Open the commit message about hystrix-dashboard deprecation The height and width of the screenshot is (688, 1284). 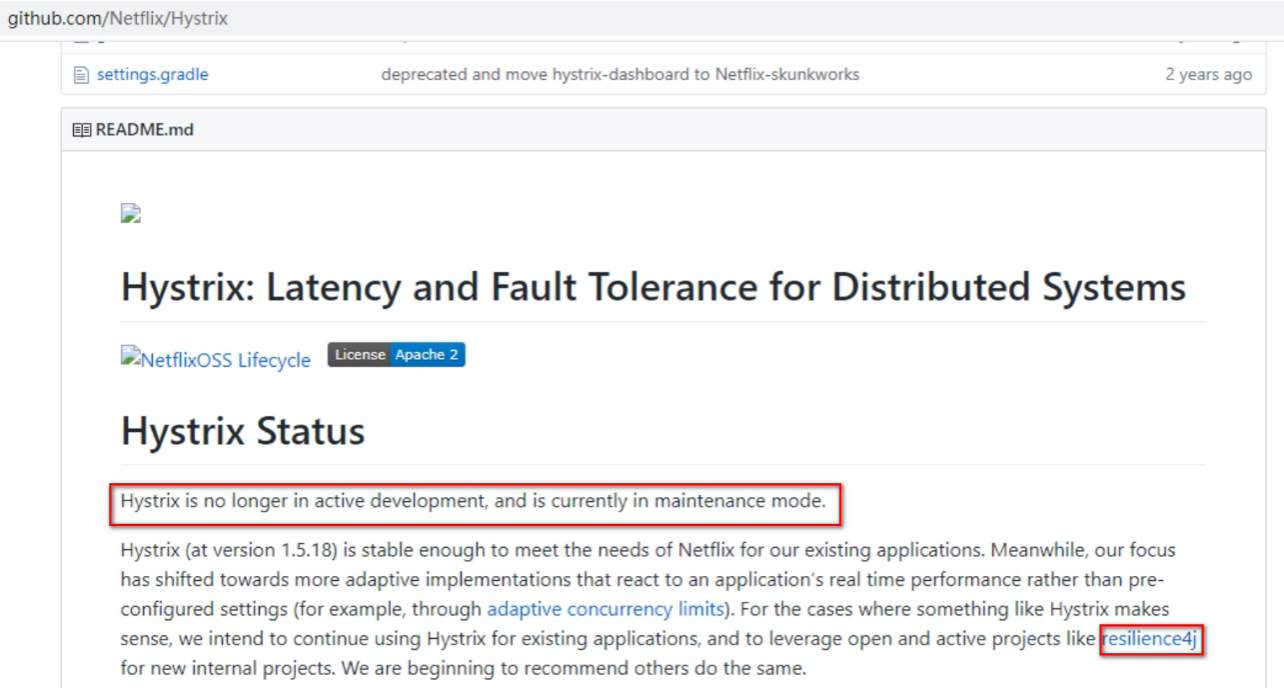[x=620, y=74]
